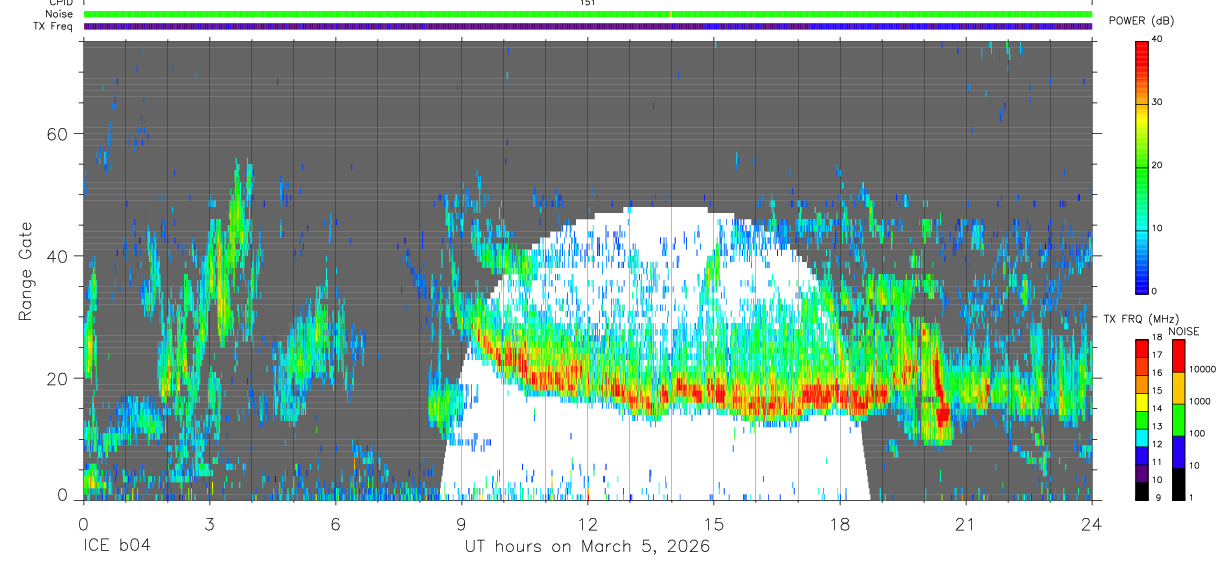1228x567 pixels.
Task: Click the '40' tick on the Range Gate axis
Action: pyautogui.click(x=58, y=256)
